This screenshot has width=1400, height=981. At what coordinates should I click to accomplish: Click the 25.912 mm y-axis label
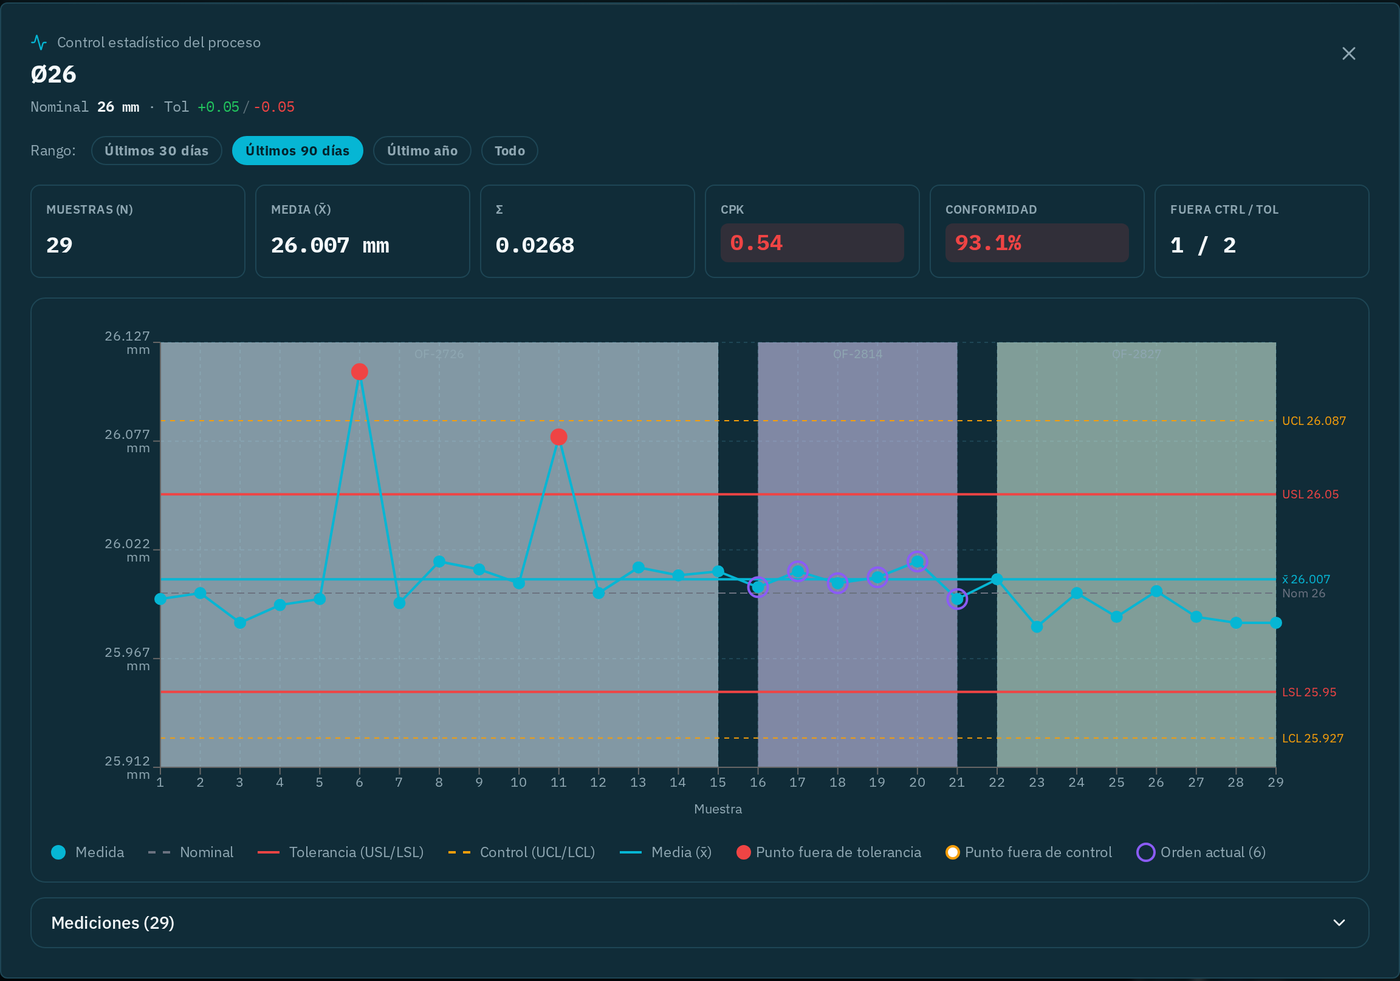128,767
